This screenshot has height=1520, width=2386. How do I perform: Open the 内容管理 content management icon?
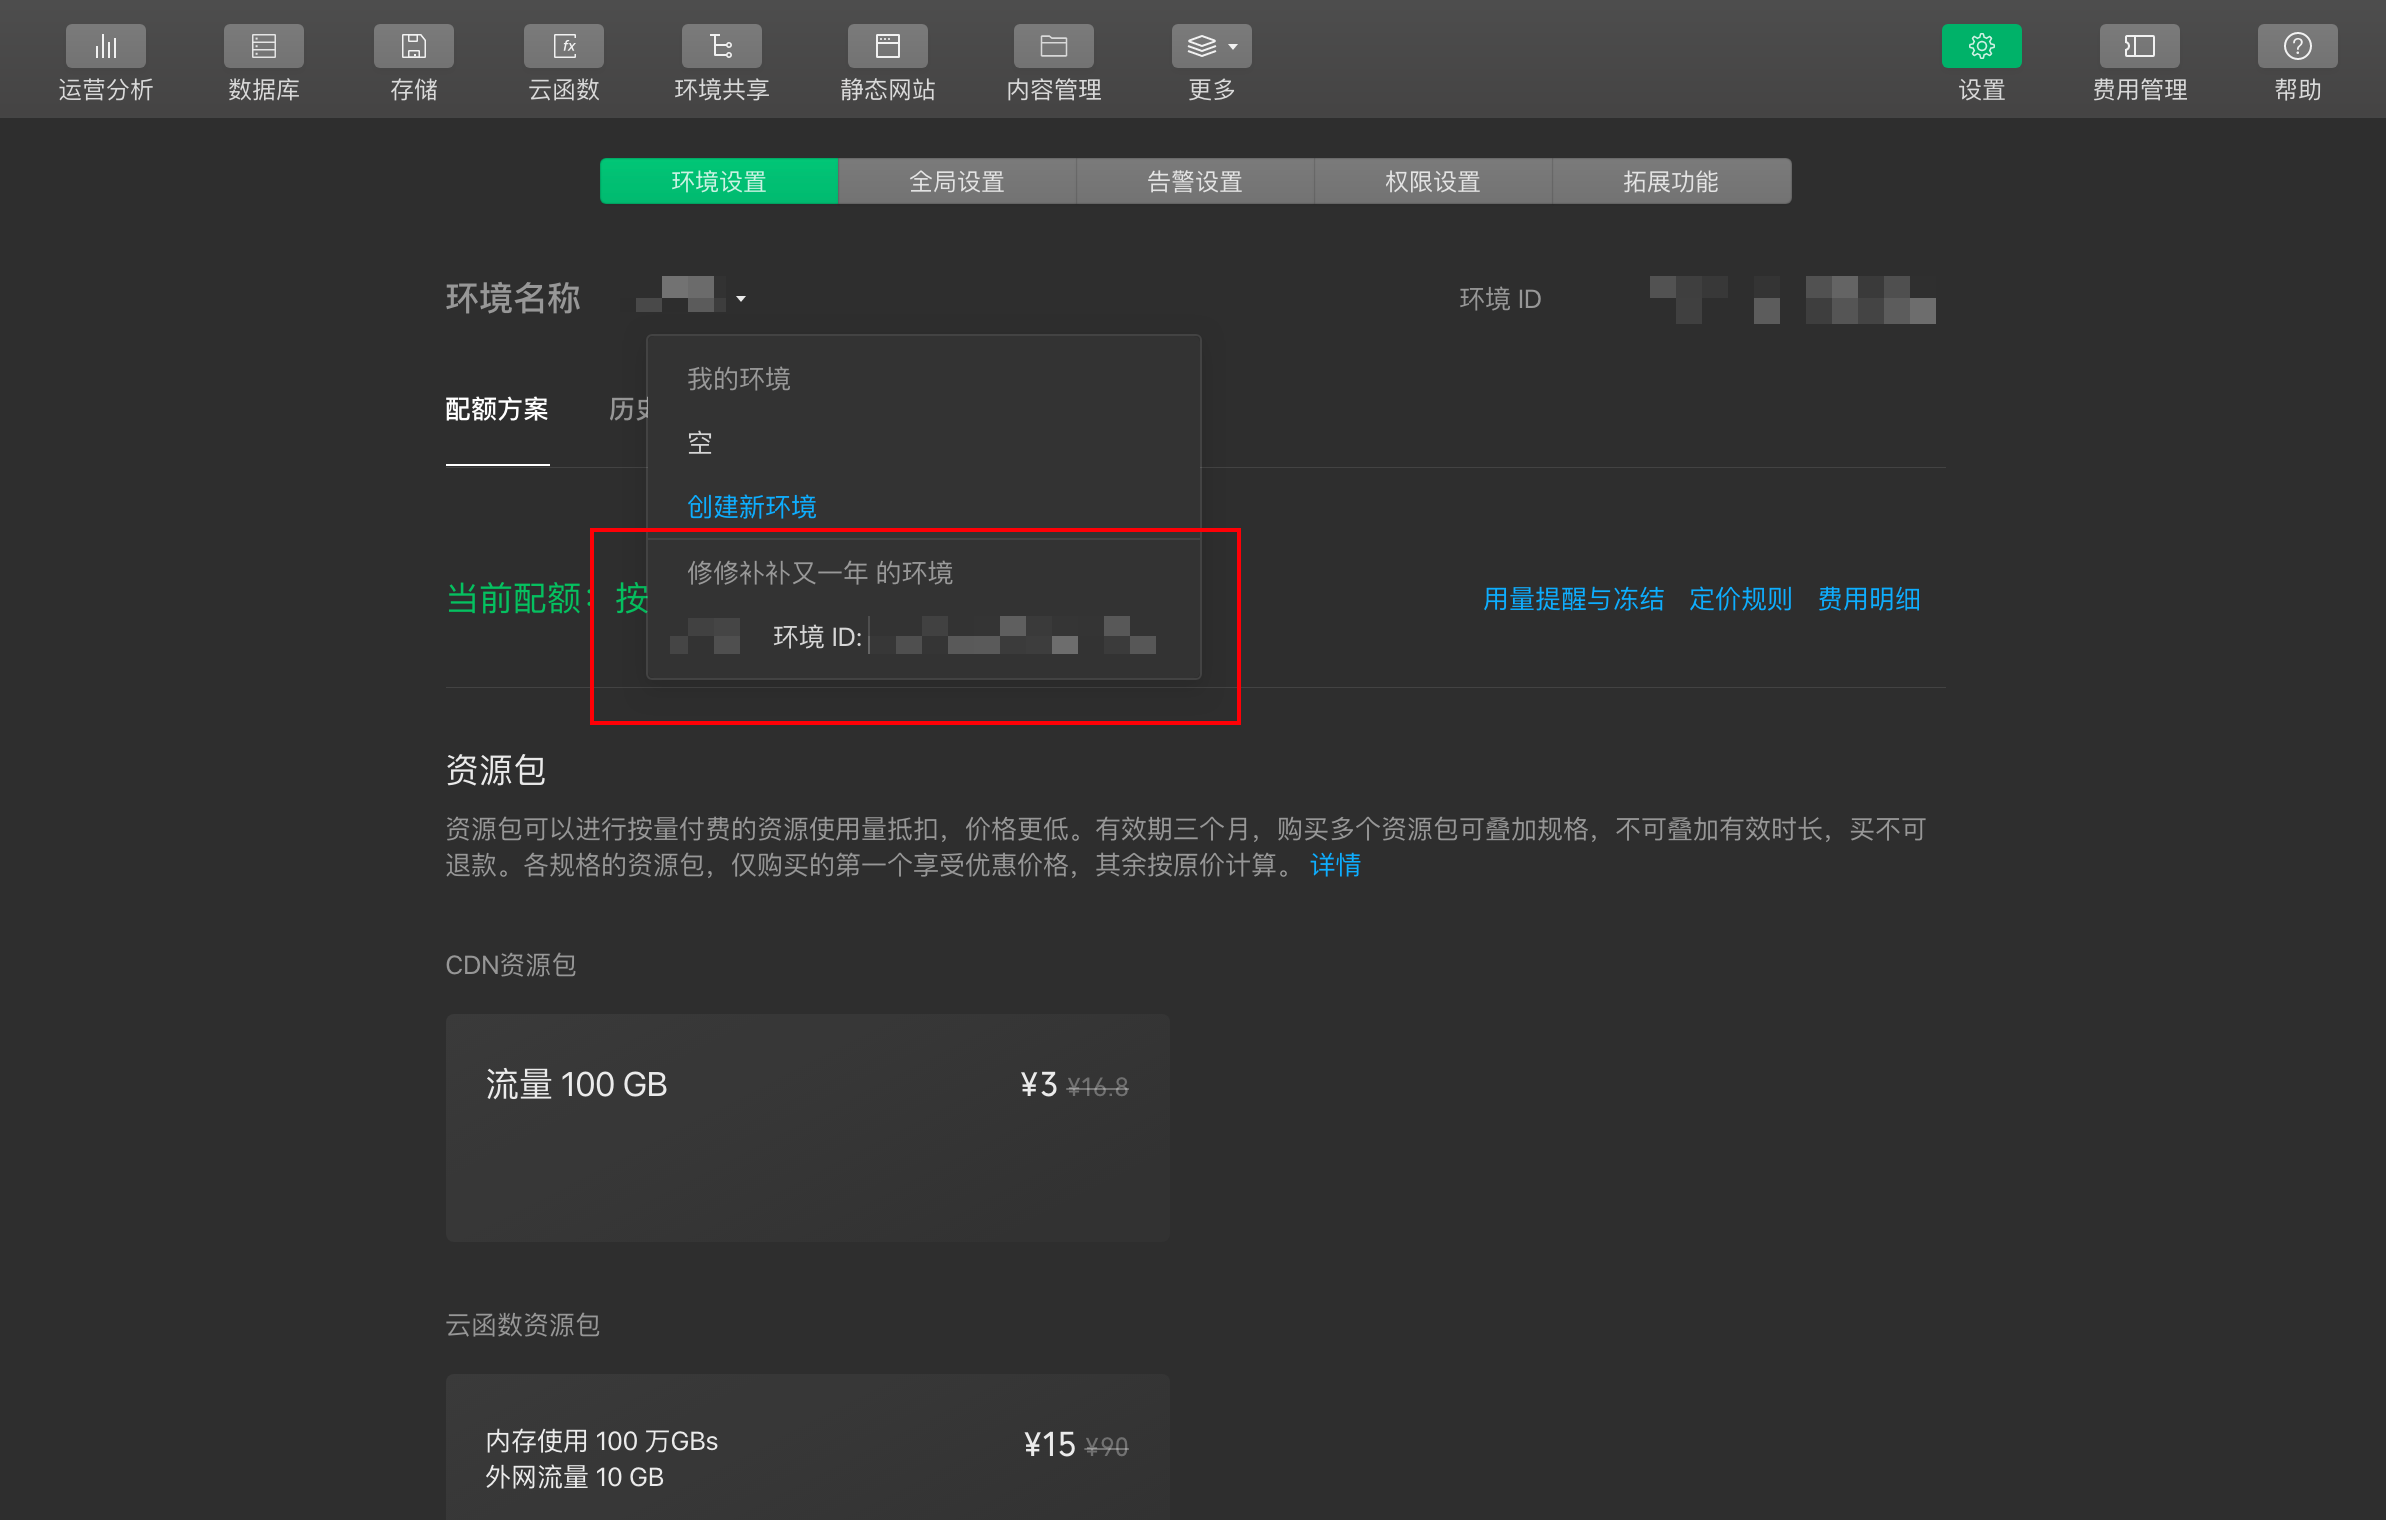[1053, 47]
